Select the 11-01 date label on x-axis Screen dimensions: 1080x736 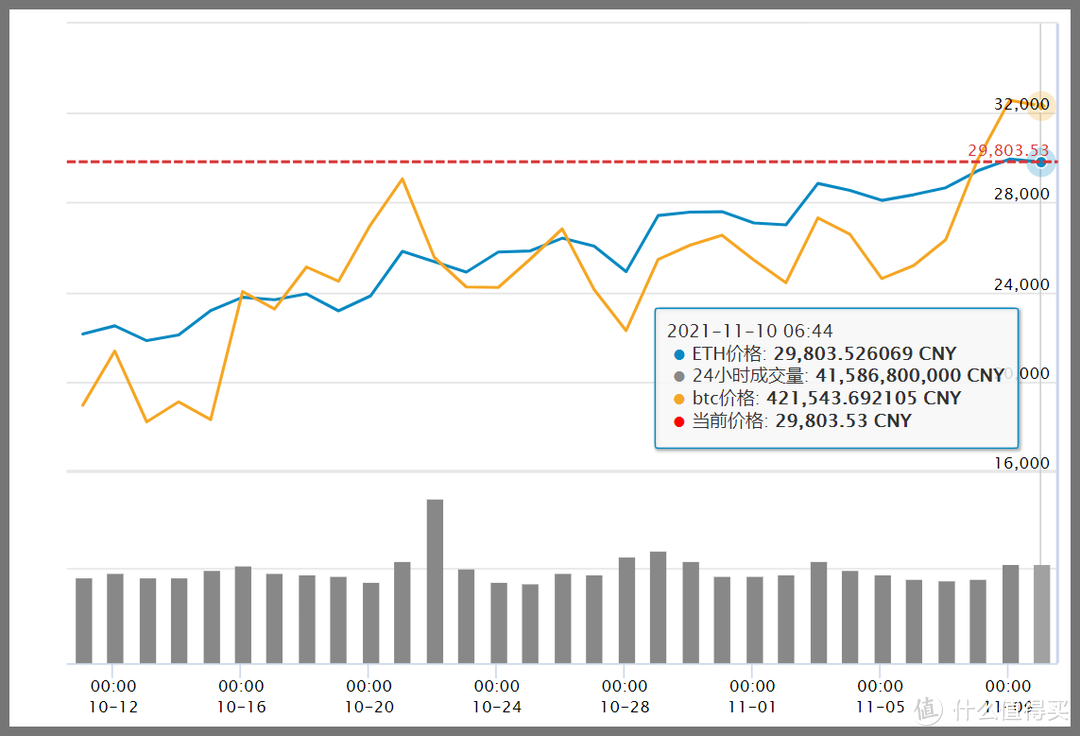[x=752, y=706]
